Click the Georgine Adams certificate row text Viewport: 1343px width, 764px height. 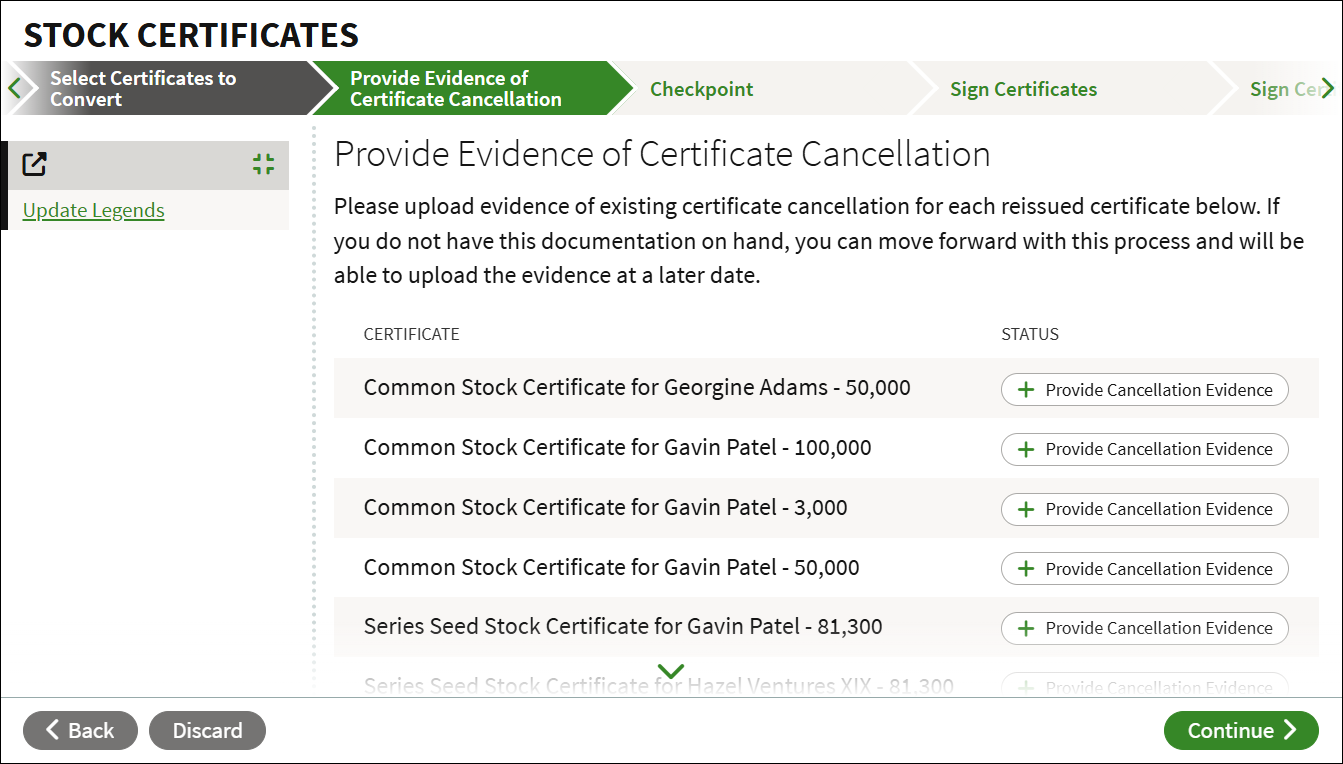pos(637,388)
